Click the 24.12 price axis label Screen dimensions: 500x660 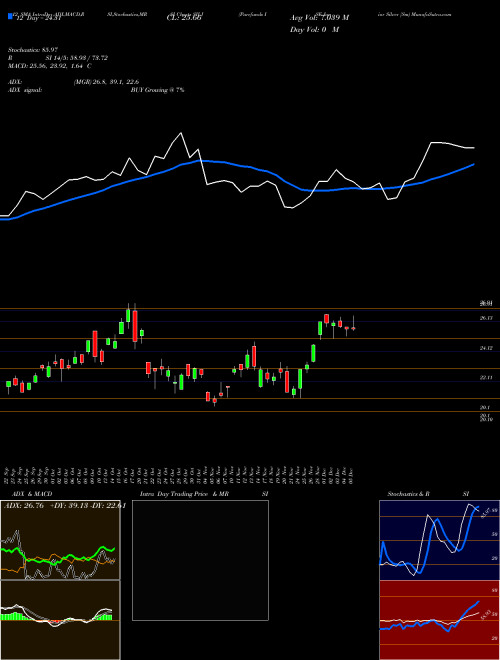click(x=486, y=348)
